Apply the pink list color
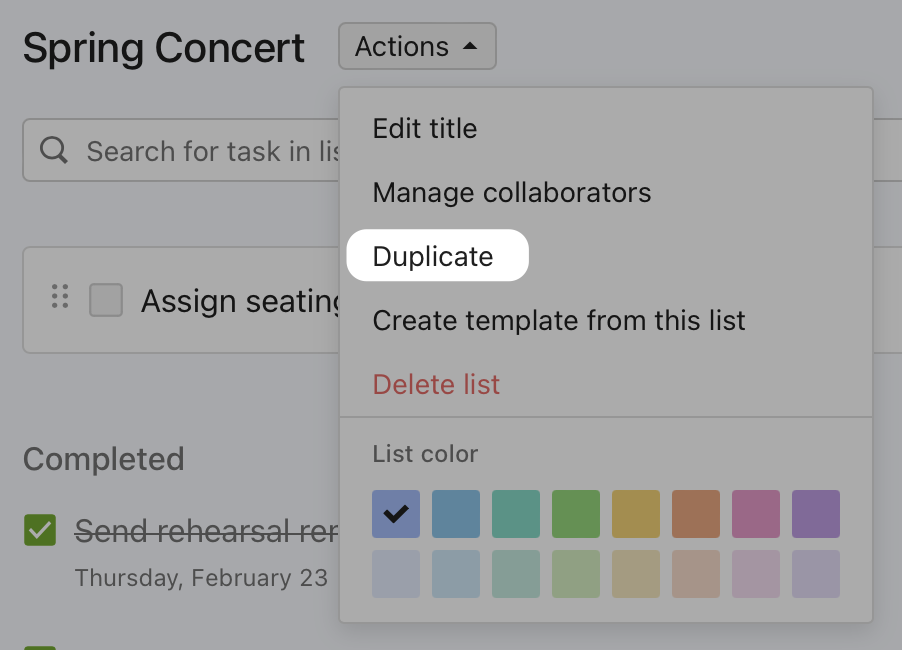This screenshot has height=650, width=902. tap(756, 514)
